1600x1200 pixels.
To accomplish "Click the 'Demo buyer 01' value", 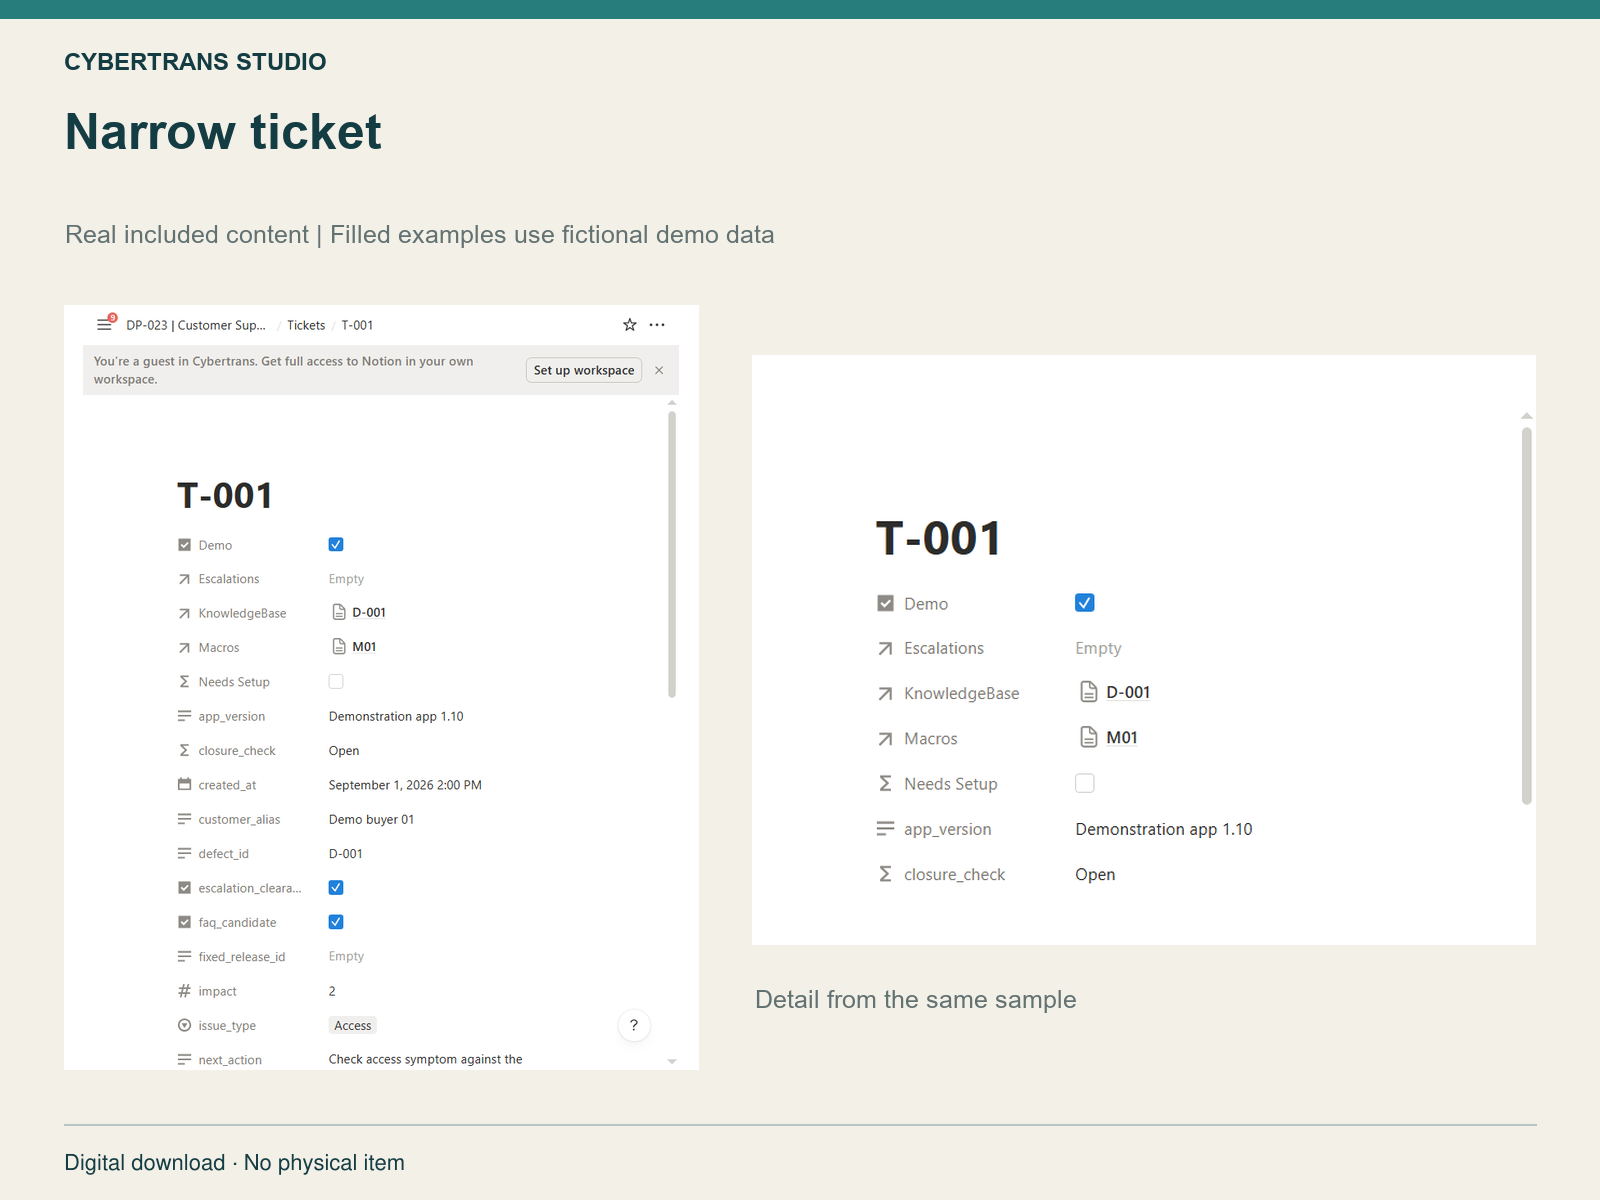I will click(371, 819).
